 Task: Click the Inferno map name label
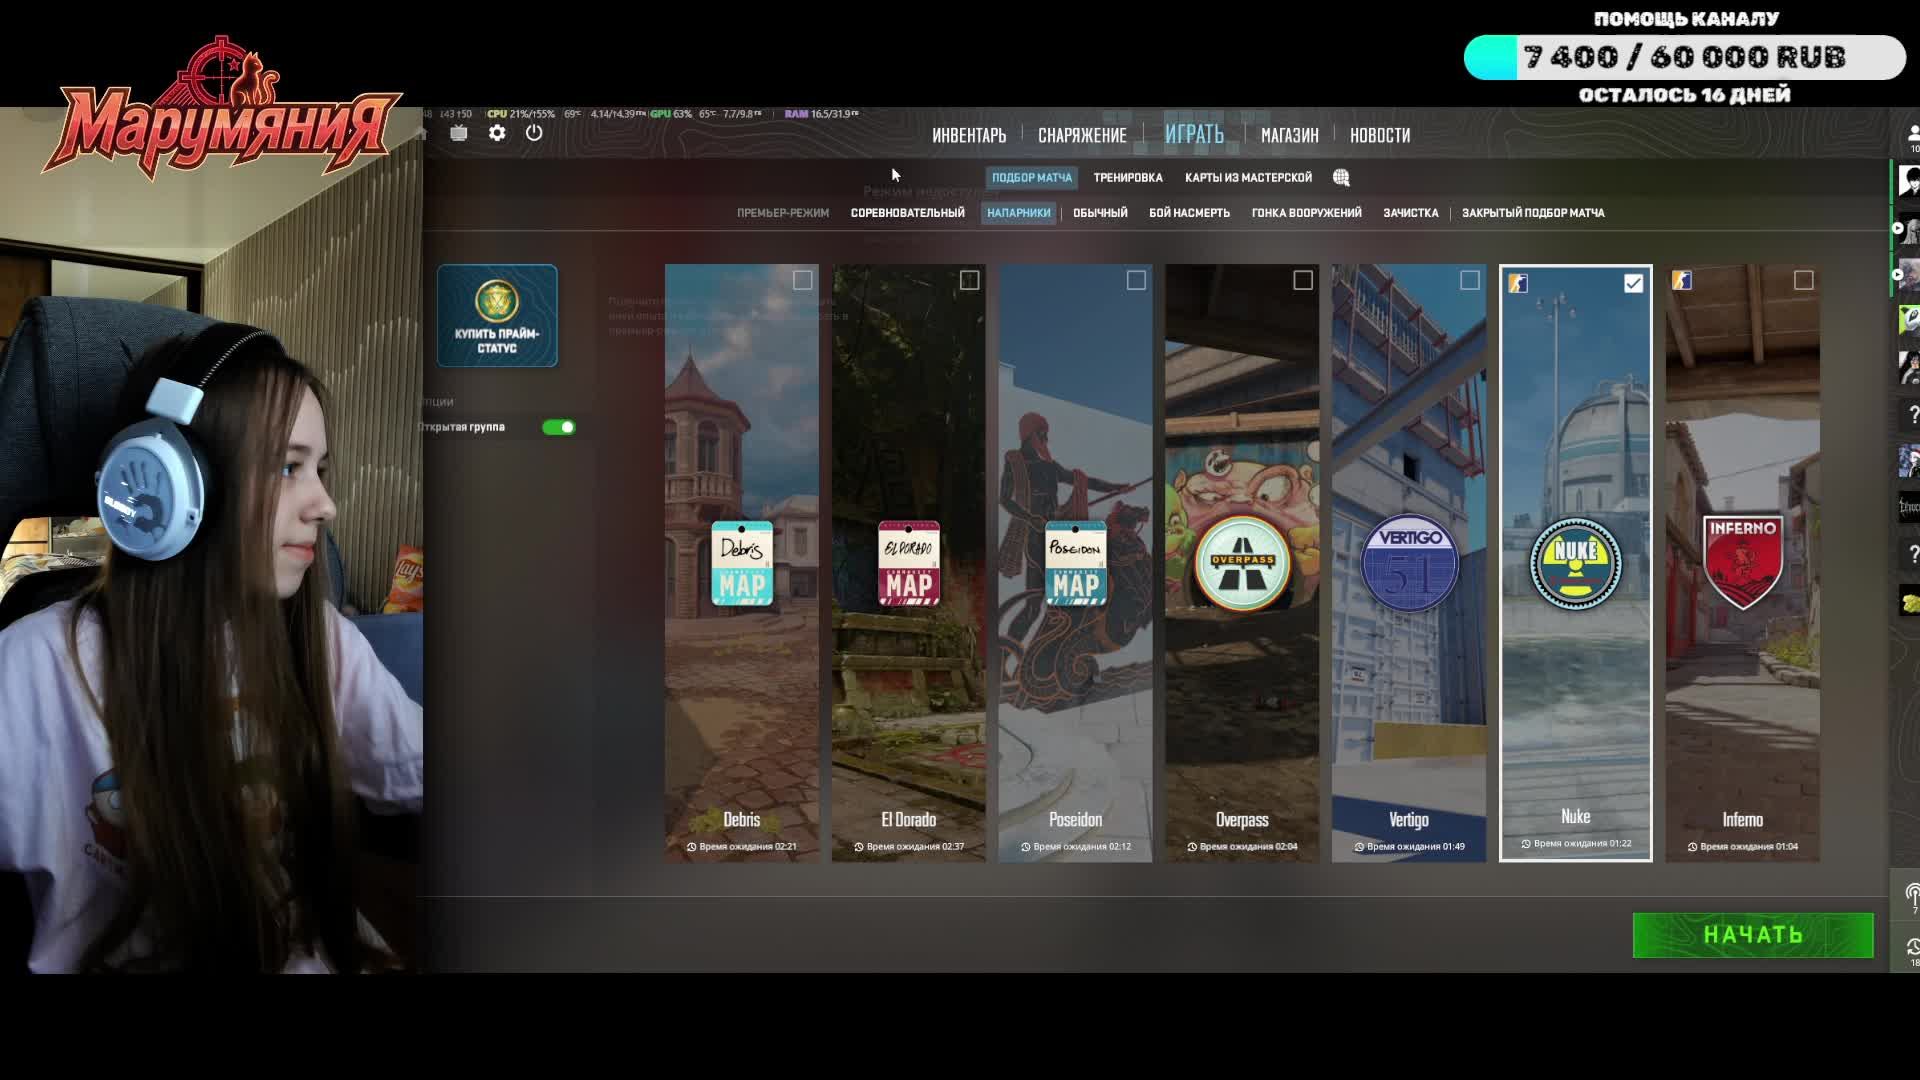tap(1743, 820)
